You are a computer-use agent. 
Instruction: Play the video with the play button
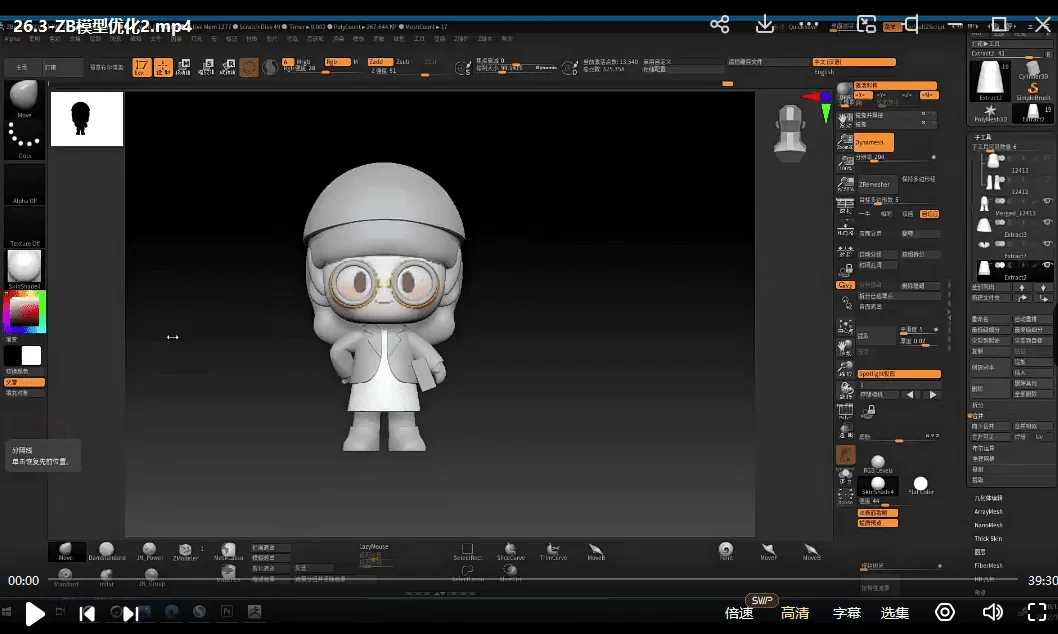(34, 613)
